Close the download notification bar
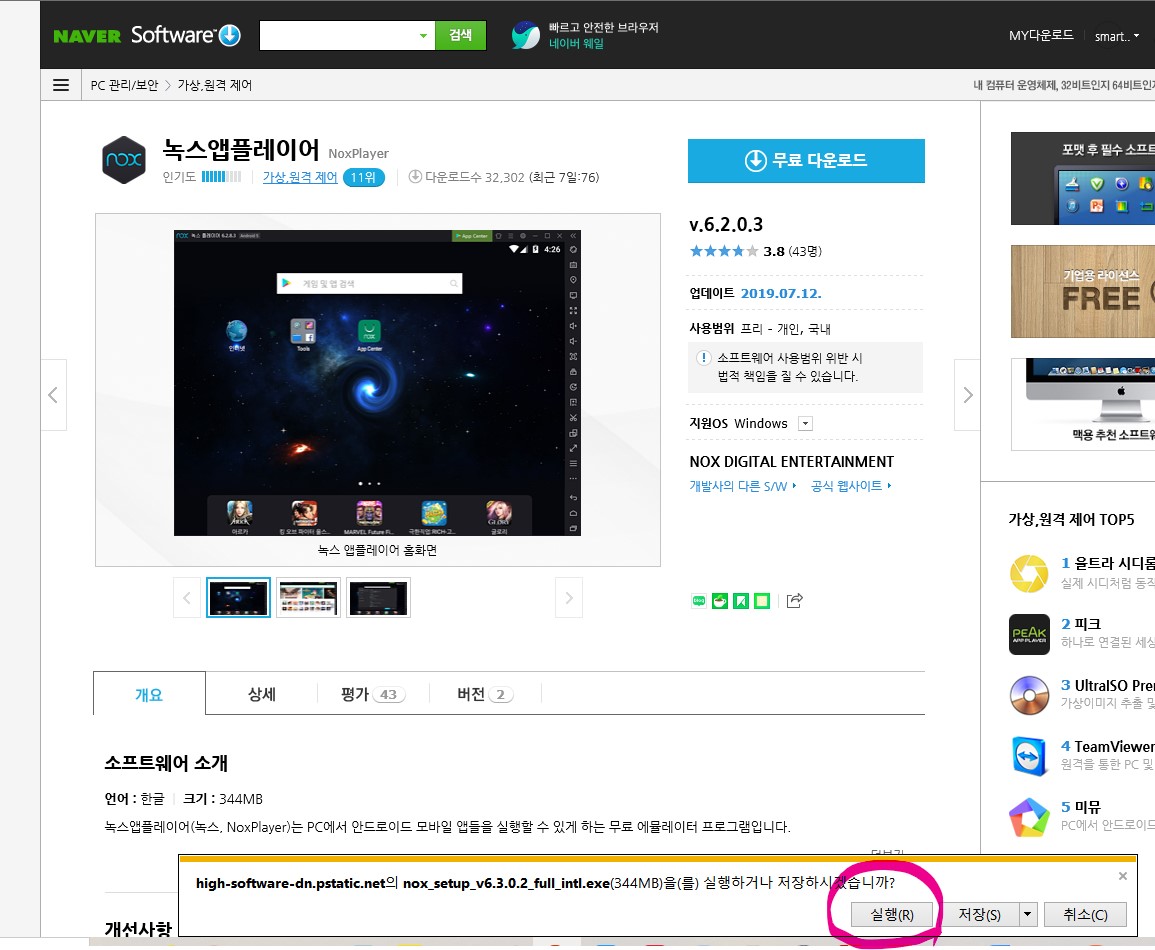Screen dimensions: 1155x950 tap(1123, 876)
